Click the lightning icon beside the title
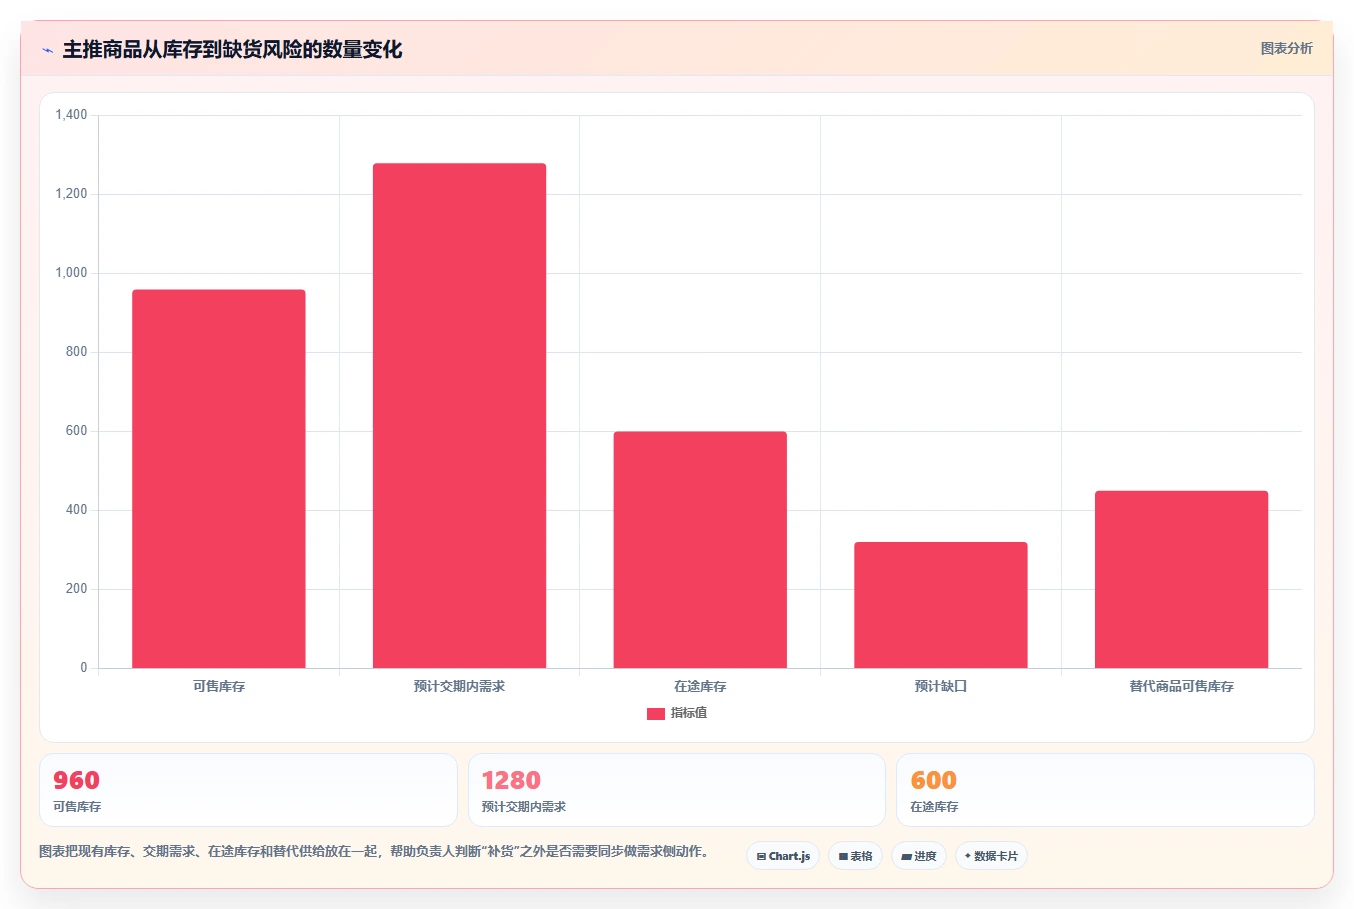 point(47,50)
